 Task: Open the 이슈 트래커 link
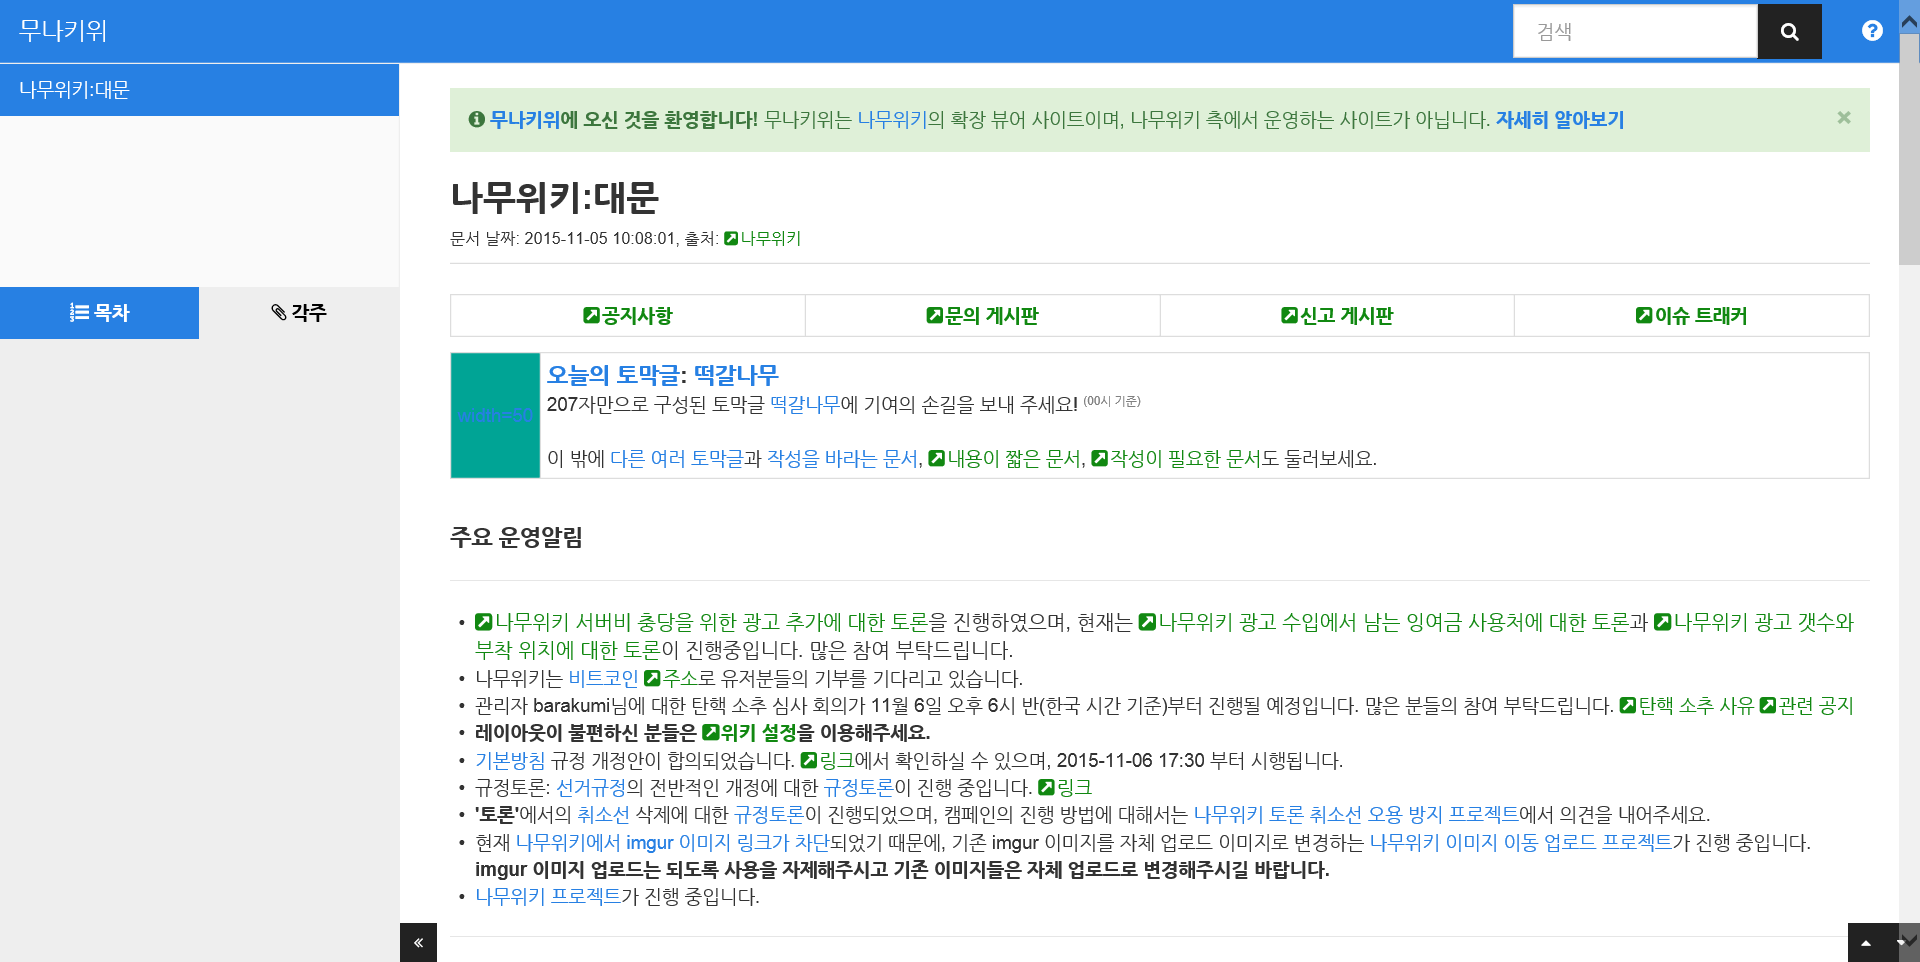pos(1691,316)
